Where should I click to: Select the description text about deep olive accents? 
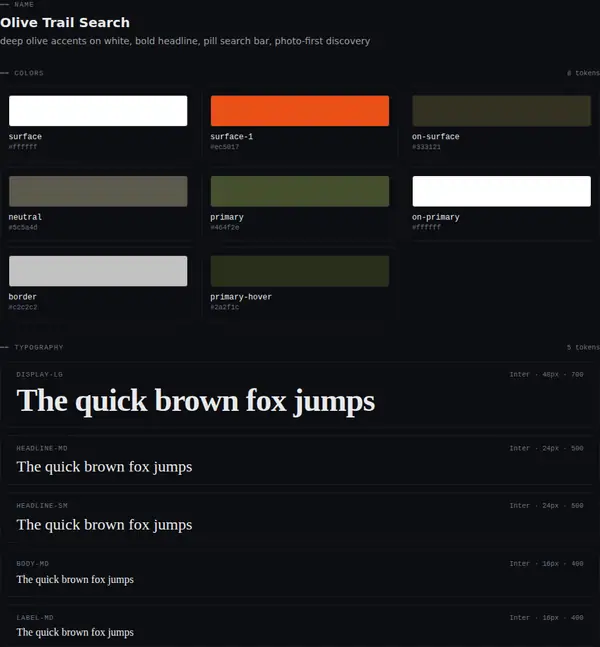[185, 41]
